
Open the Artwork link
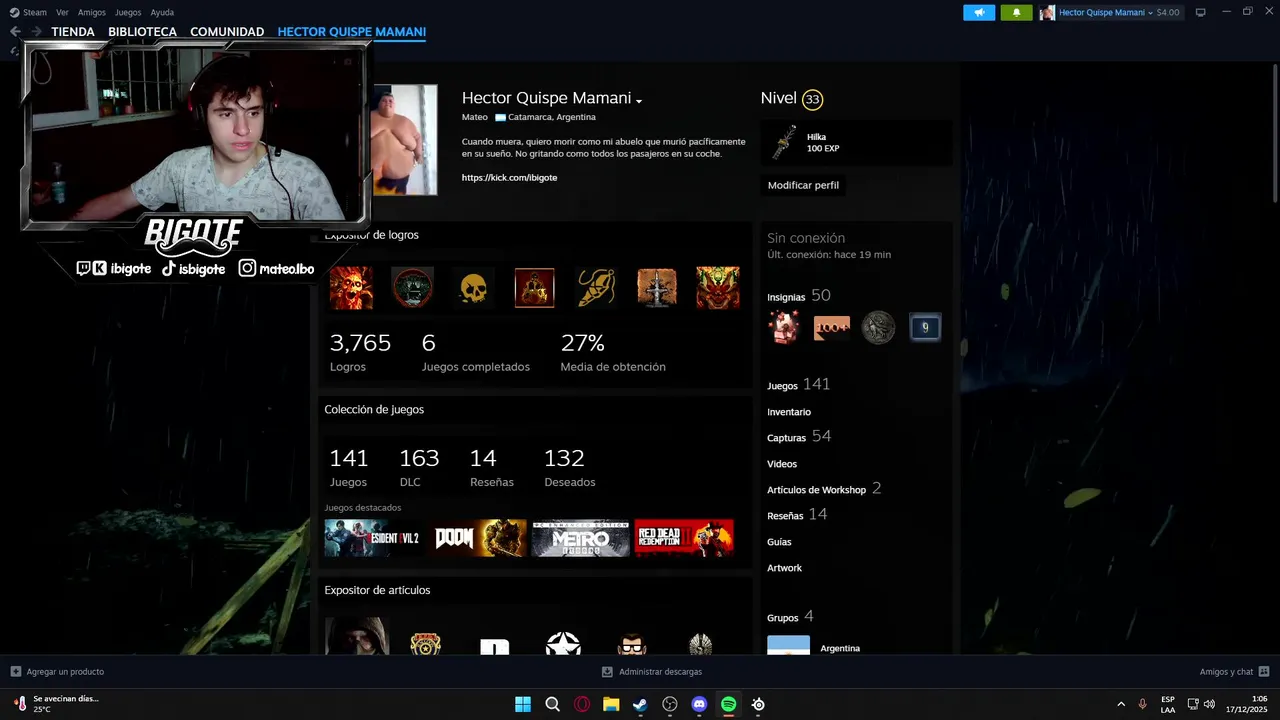pos(784,568)
